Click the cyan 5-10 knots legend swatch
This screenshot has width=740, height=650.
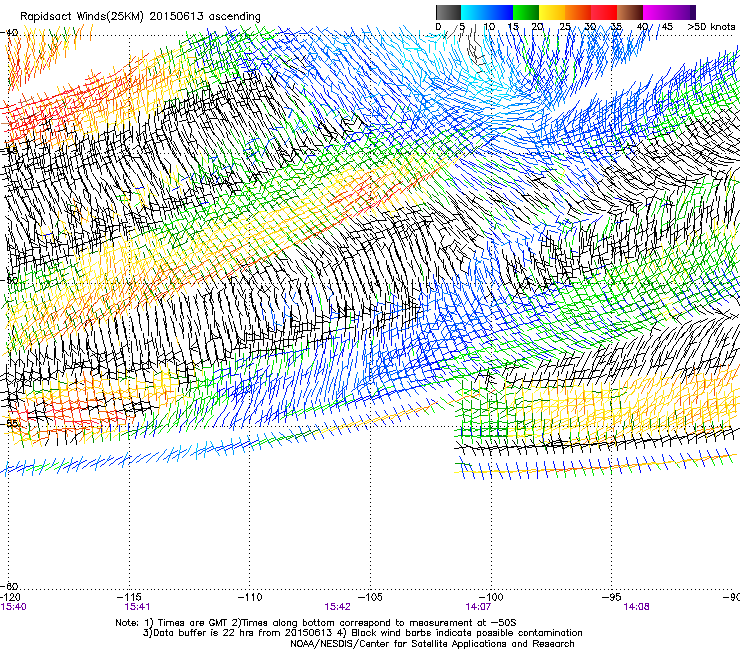coord(474,12)
